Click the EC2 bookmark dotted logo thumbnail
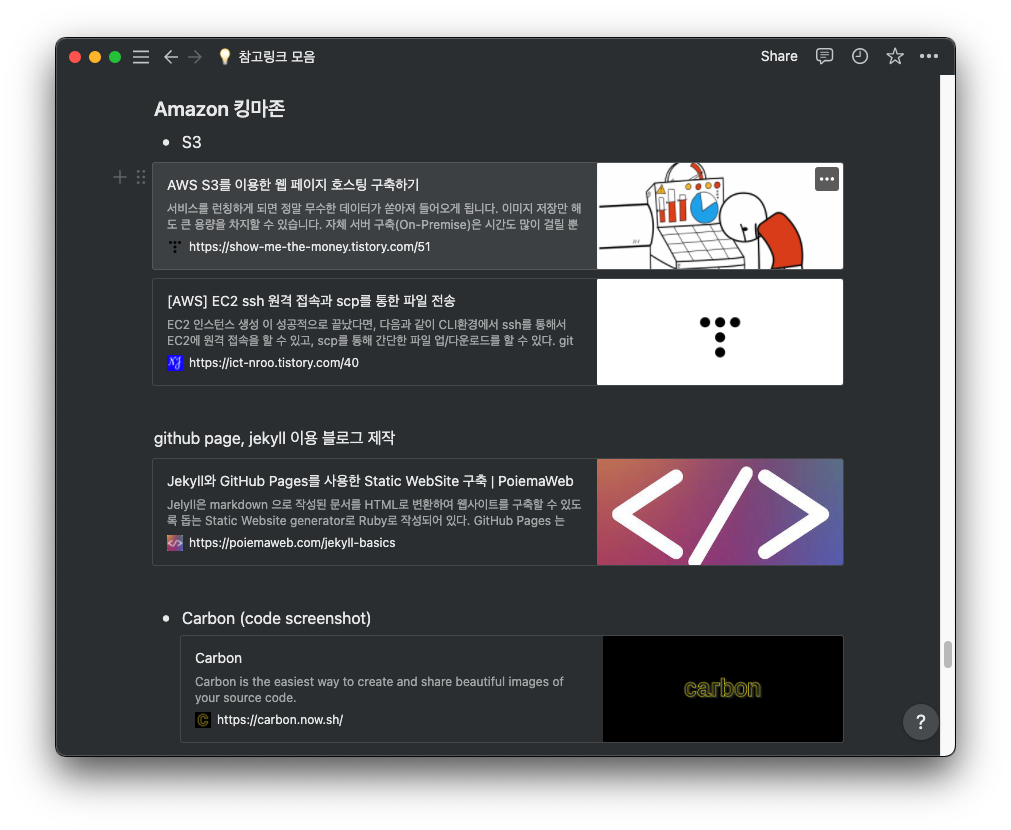 tap(720, 332)
